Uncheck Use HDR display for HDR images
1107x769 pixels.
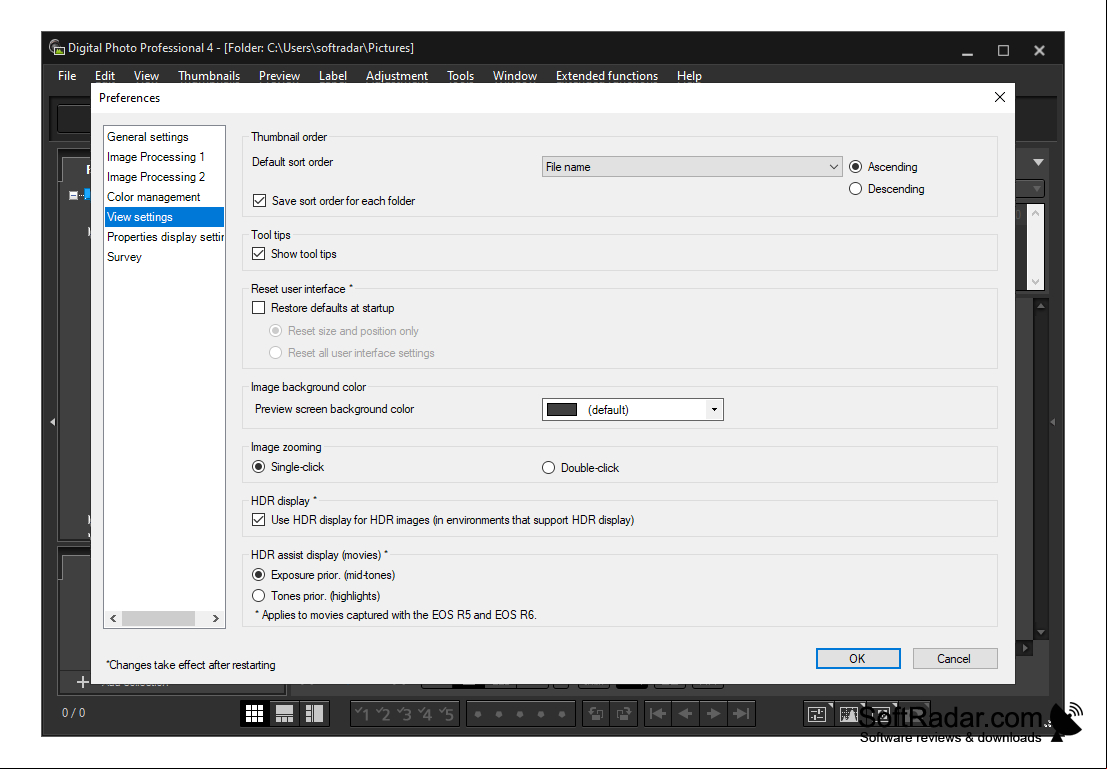pyautogui.click(x=259, y=520)
